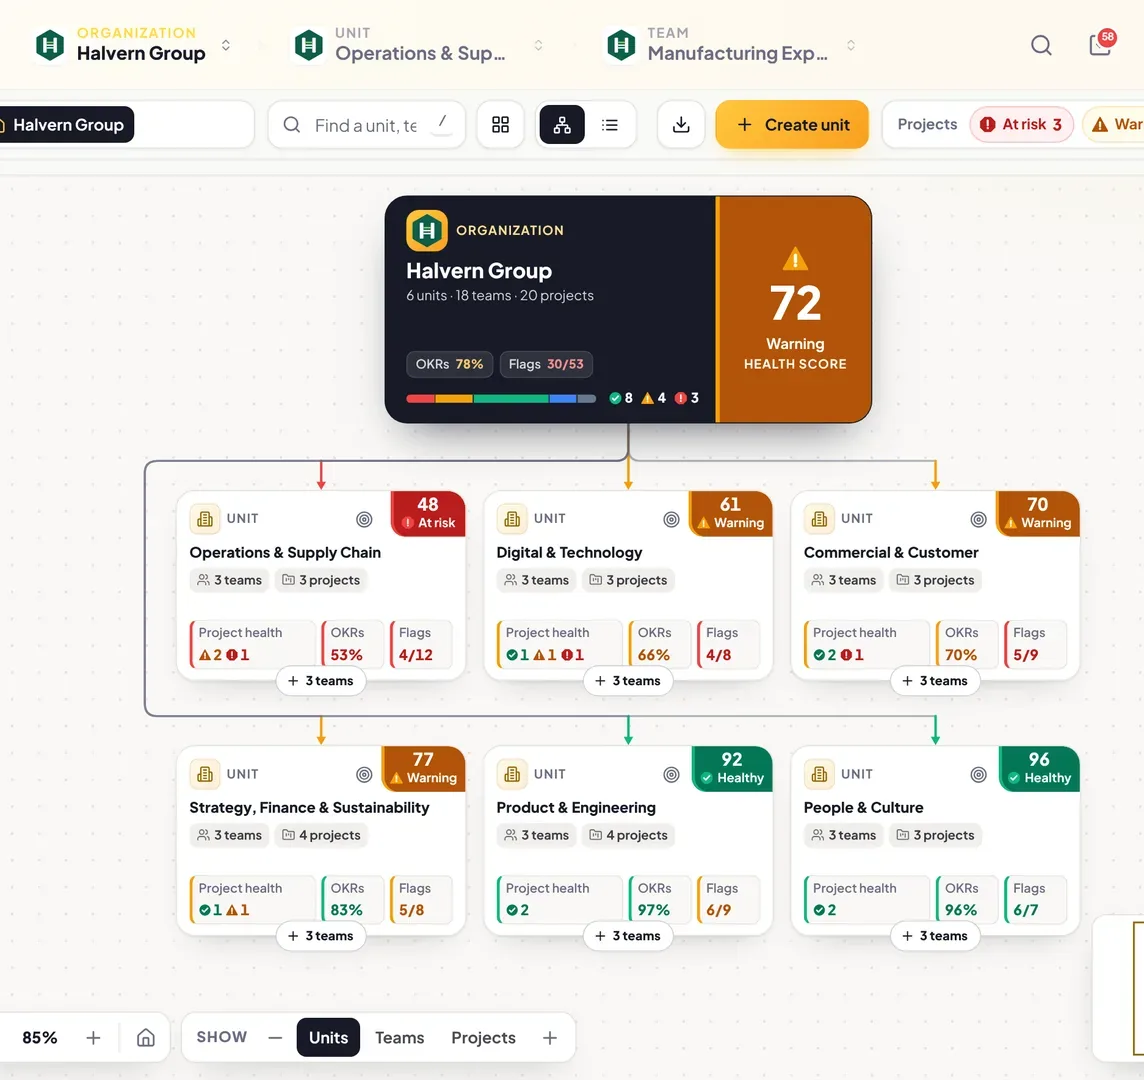The height and width of the screenshot is (1080, 1144).
Task: Open the search icon in top header
Action: [1041, 45]
